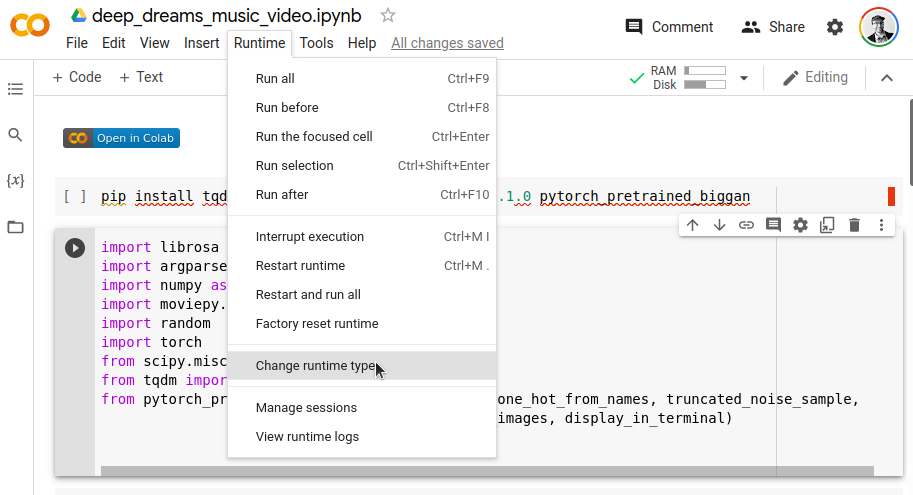The height and width of the screenshot is (495, 913).
Task: Click truncated_noise_sample in the code
Action: [759, 399]
